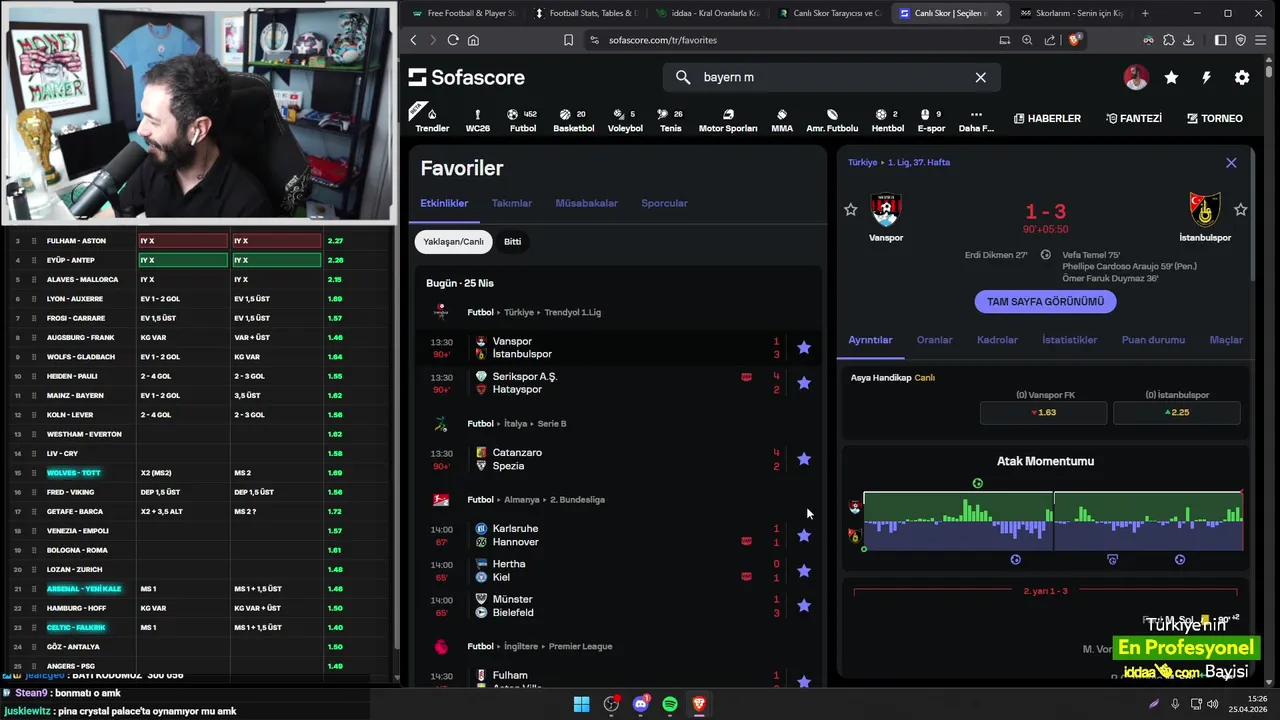Open browser extensions puzzle icon
Viewport: 1280px width, 720px height.
tap(1168, 40)
